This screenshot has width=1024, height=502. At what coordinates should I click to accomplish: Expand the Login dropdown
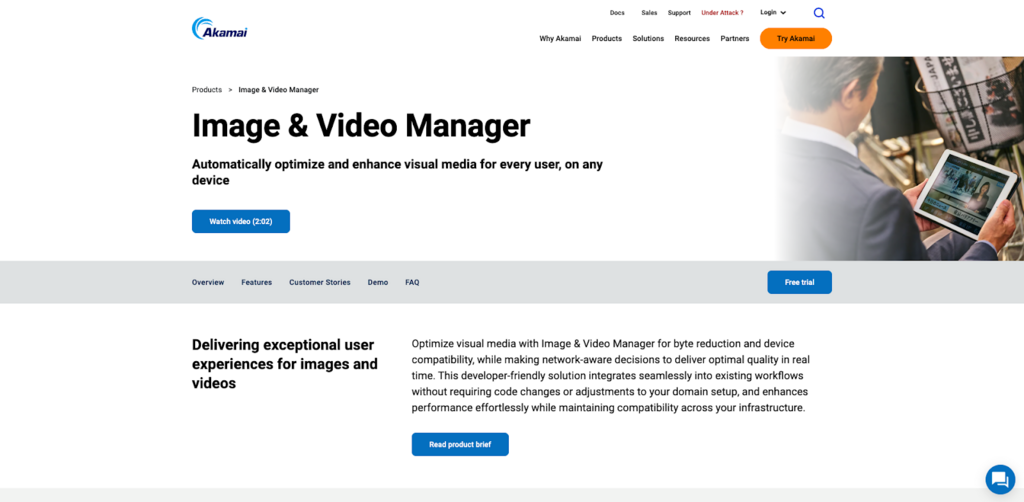click(x=772, y=13)
